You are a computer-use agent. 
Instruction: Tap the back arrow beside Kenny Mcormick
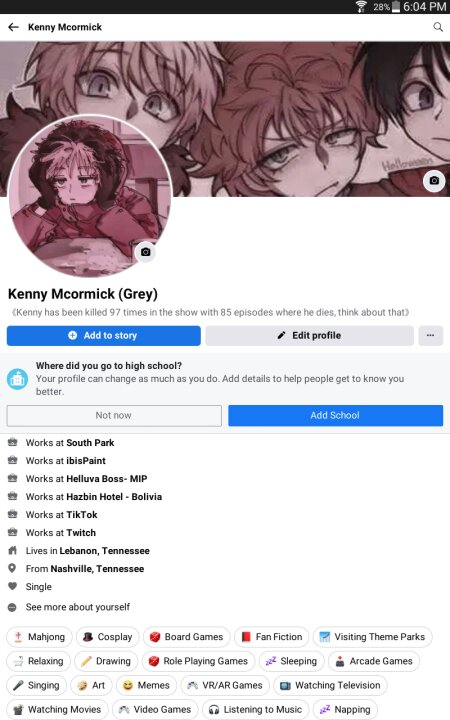13,27
